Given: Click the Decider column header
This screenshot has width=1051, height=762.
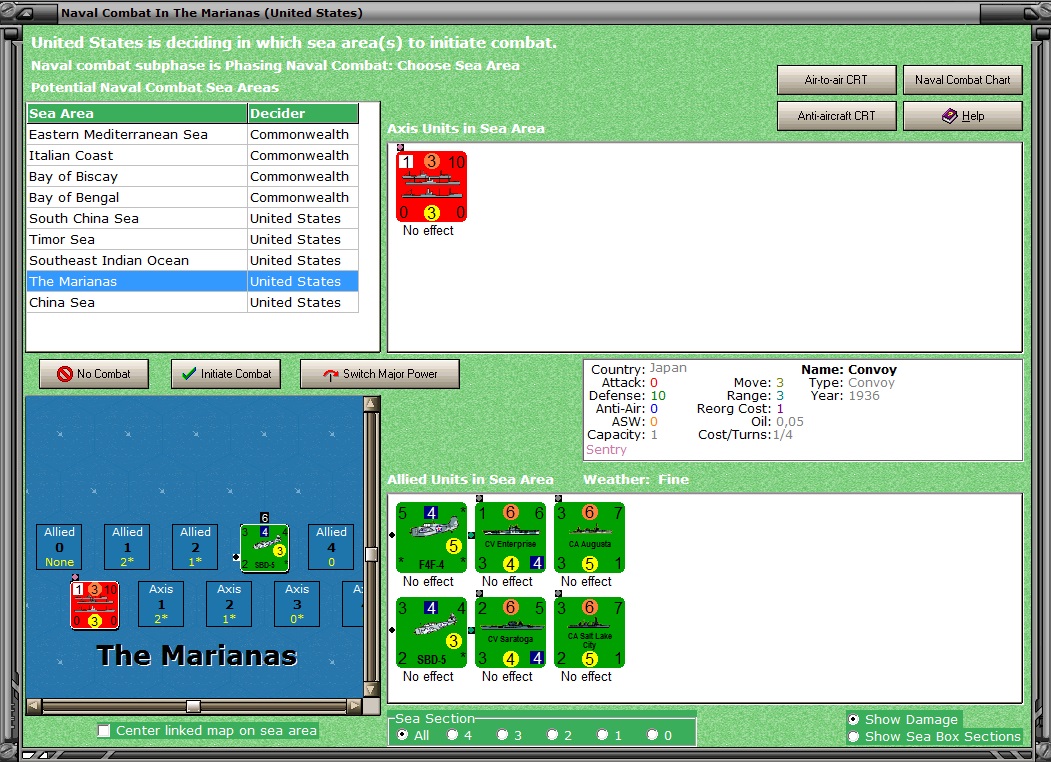Looking at the screenshot, I should pyautogui.click(x=303, y=113).
